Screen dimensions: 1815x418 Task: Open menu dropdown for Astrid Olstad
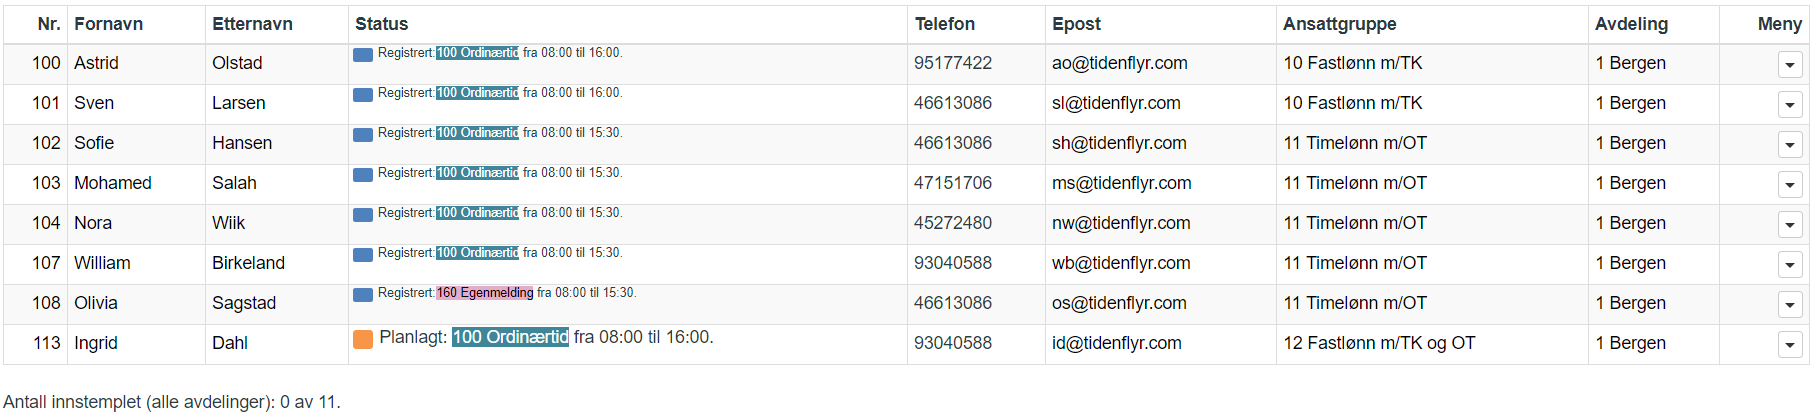tap(1790, 65)
